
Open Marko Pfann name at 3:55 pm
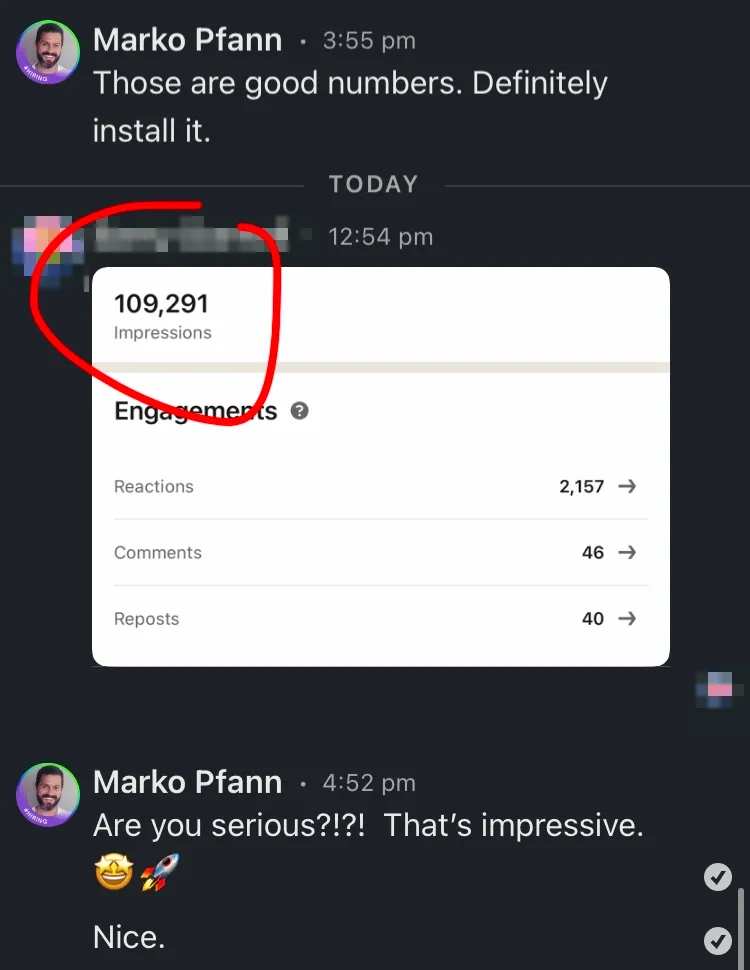click(x=188, y=40)
